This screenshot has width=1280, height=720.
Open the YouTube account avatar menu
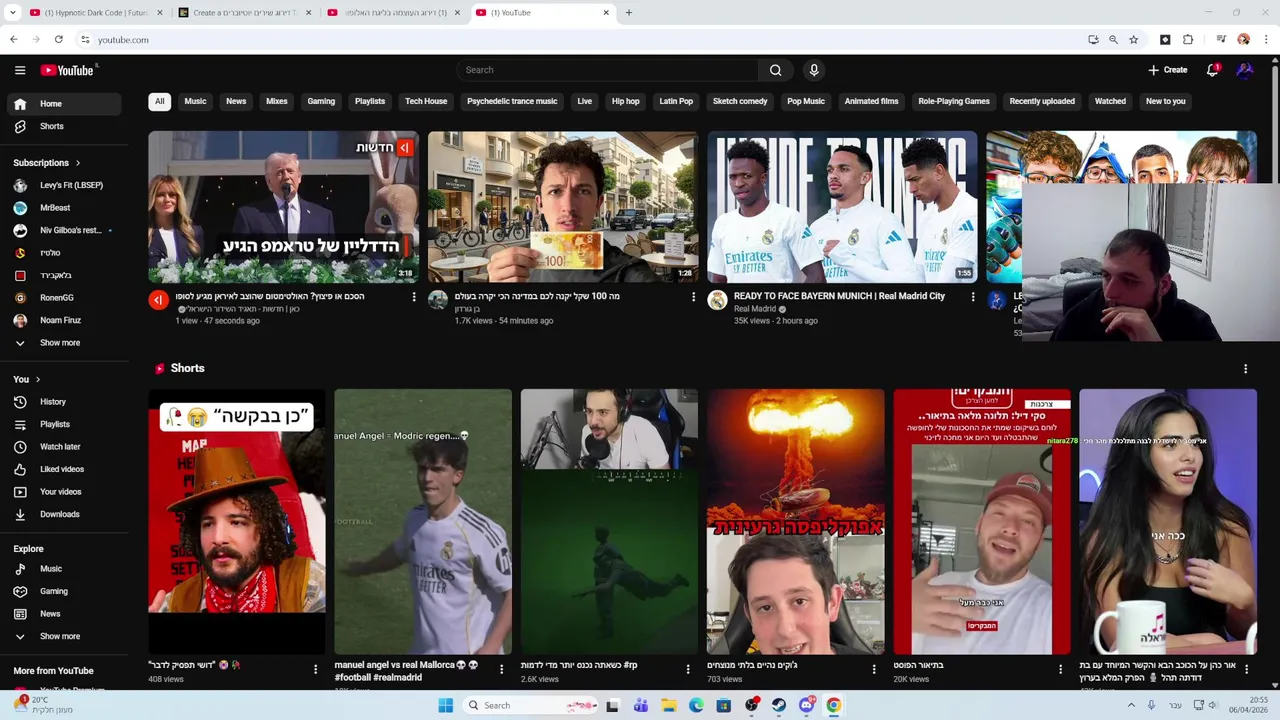[x=1245, y=70]
